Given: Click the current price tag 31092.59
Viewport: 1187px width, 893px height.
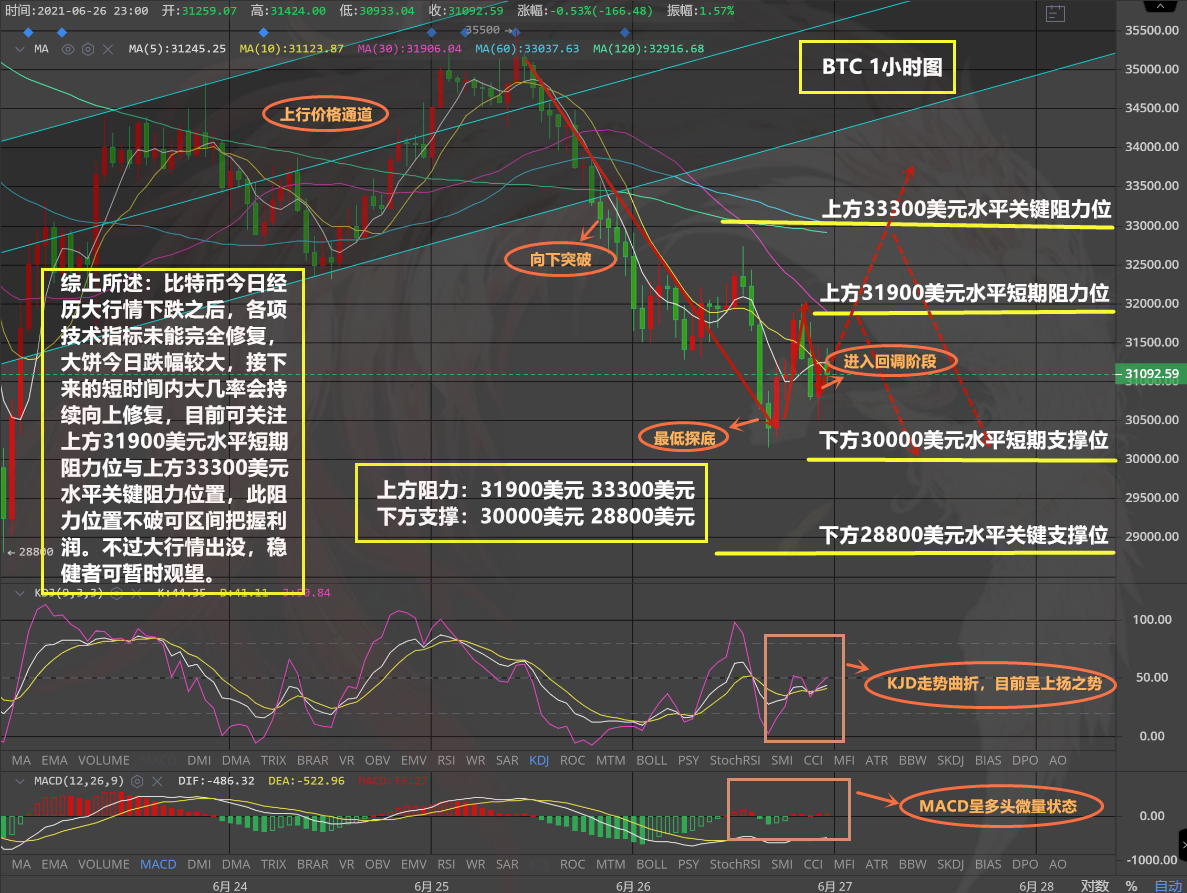Looking at the screenshot, I should (1151, 374).
